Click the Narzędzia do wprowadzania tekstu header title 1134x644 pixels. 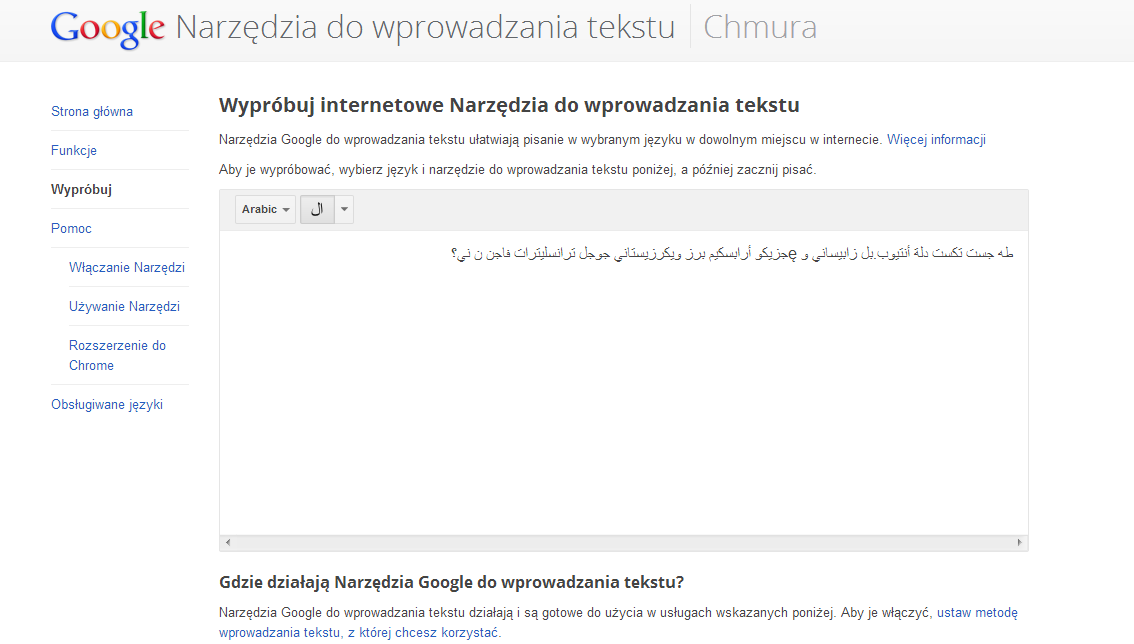425,27
